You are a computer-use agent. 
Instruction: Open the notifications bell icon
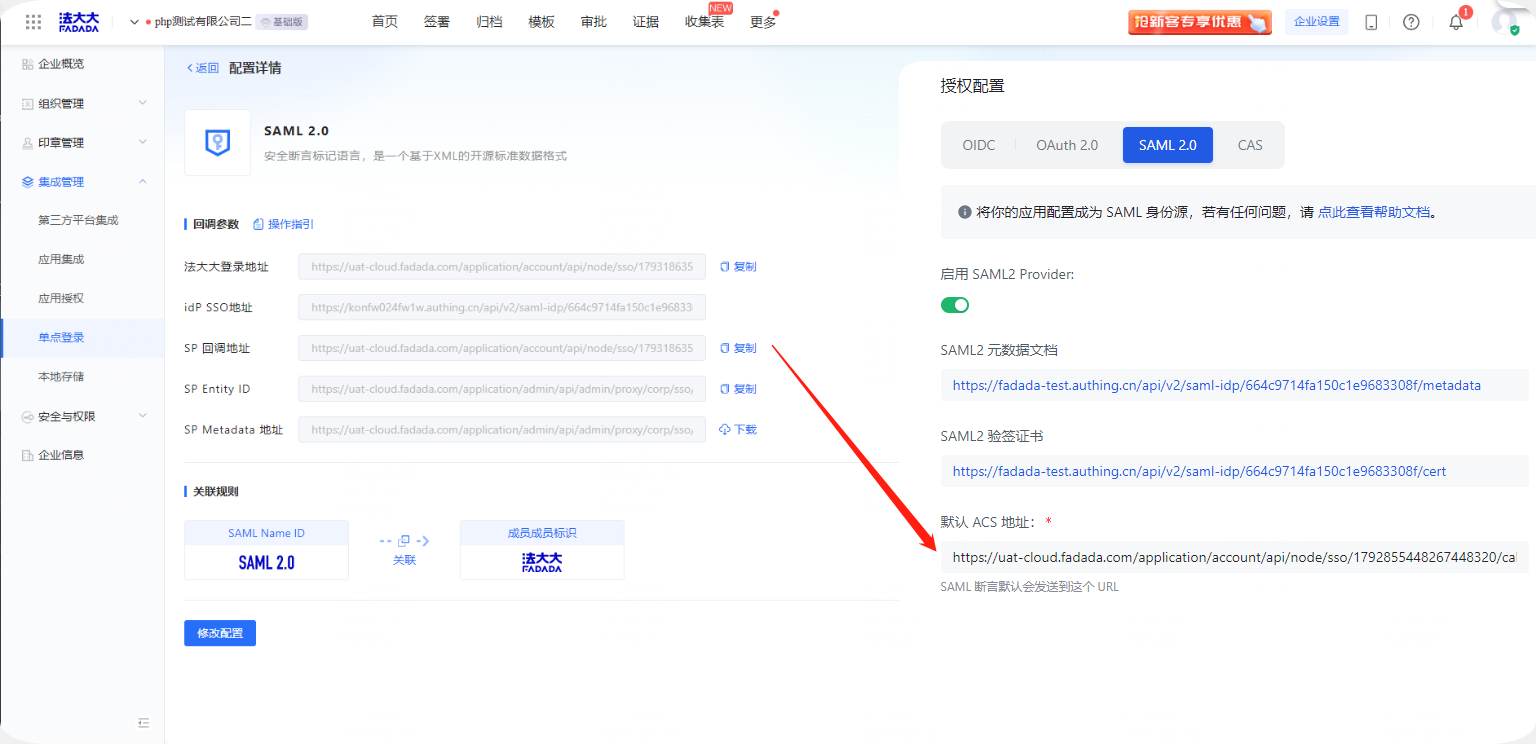(1456, 22)
